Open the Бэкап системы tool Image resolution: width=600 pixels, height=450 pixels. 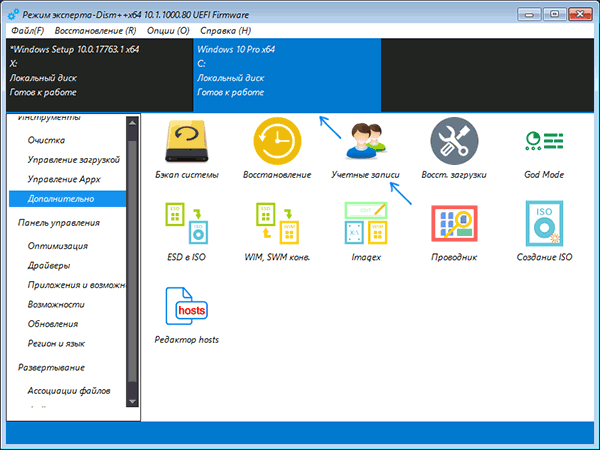click(x=189, y=143)
